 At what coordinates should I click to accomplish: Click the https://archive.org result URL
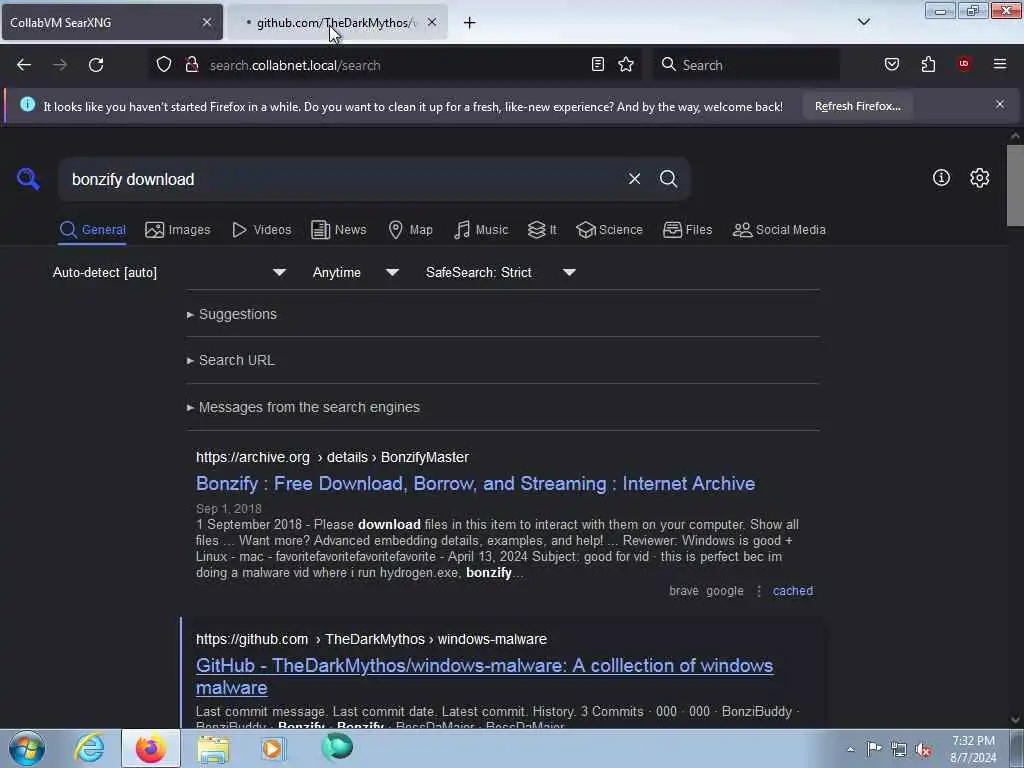coord(332,457)
